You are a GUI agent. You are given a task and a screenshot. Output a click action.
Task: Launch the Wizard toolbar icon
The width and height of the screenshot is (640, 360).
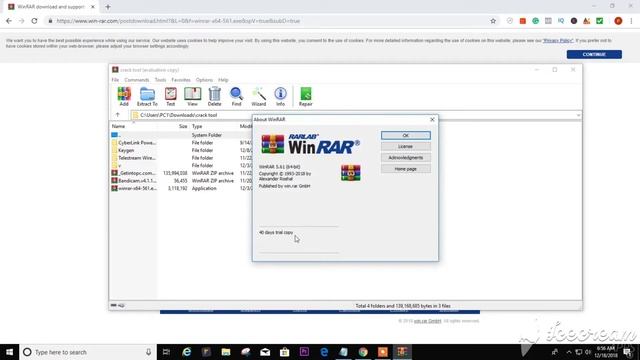point(259,97)
